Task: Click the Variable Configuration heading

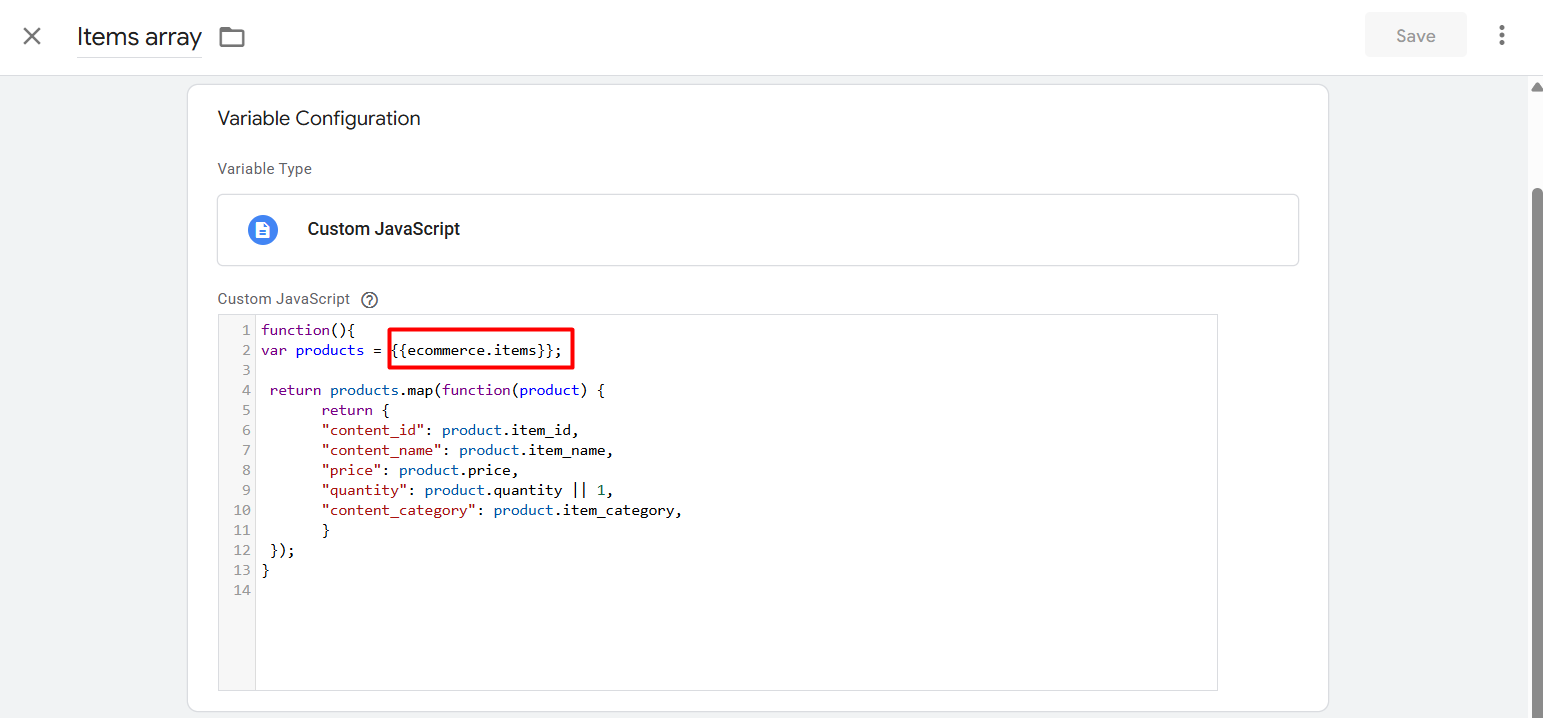Action: 319,119
